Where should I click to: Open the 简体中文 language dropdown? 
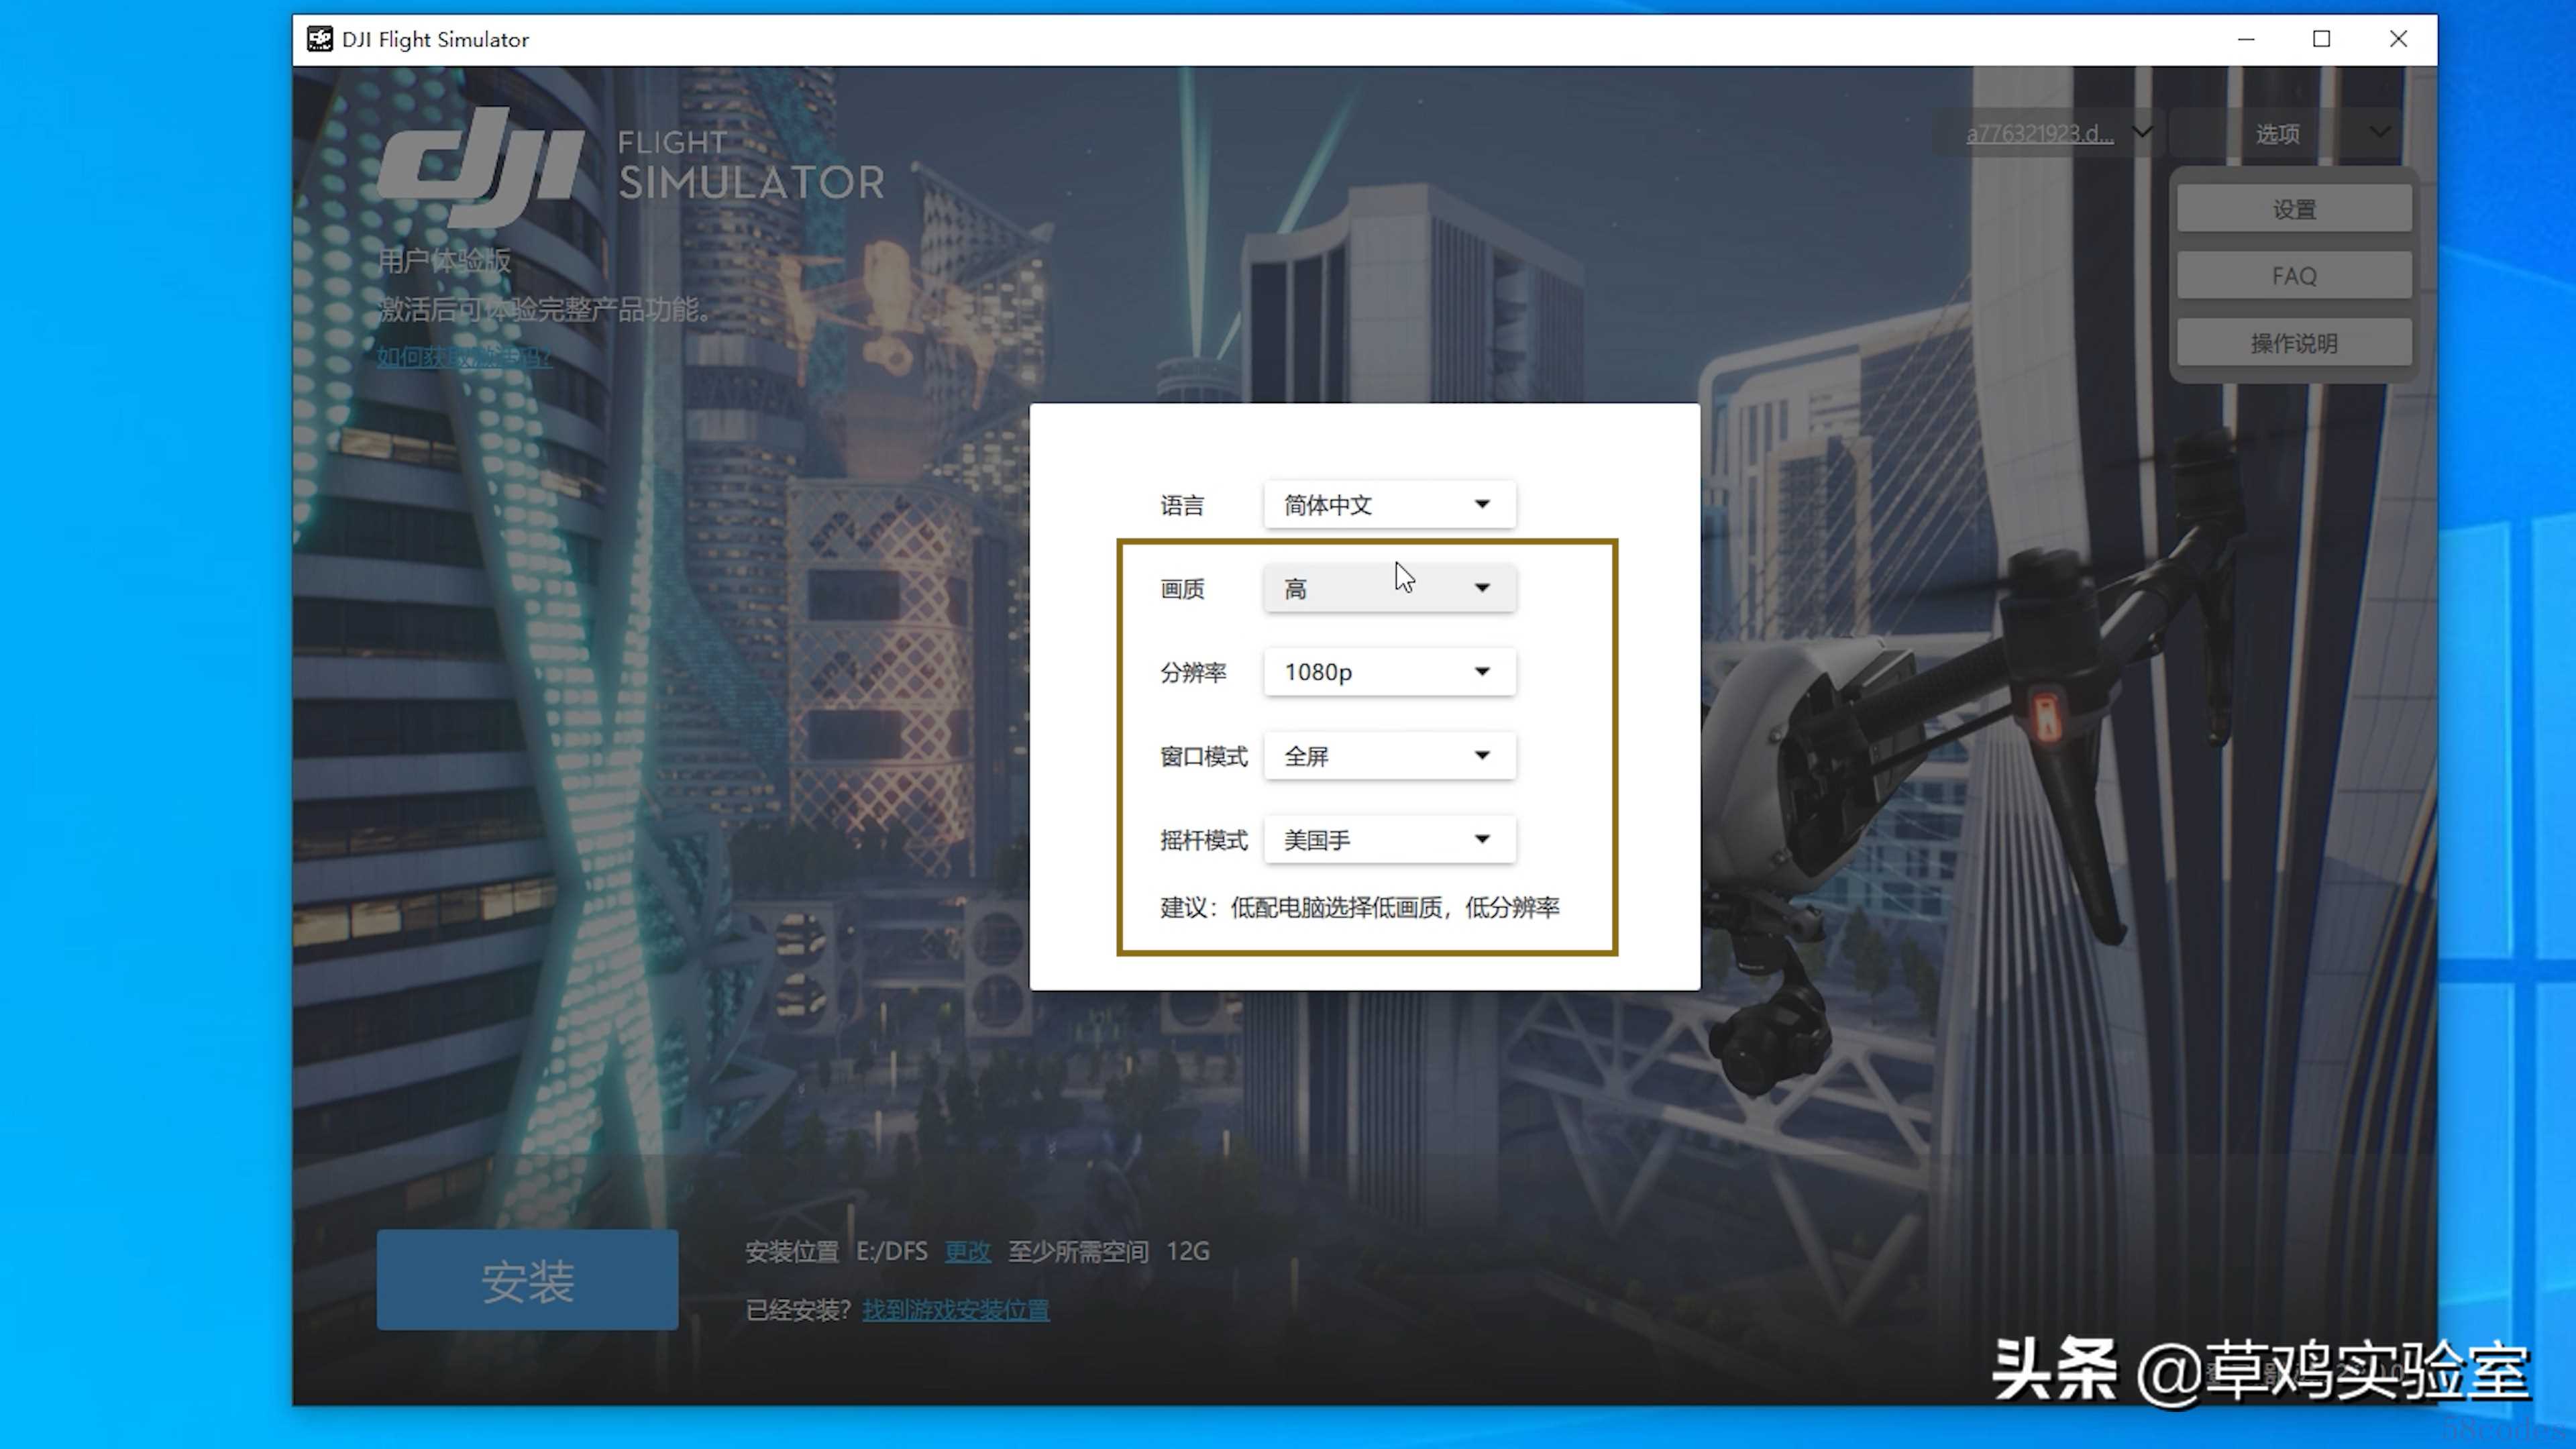1388,504
